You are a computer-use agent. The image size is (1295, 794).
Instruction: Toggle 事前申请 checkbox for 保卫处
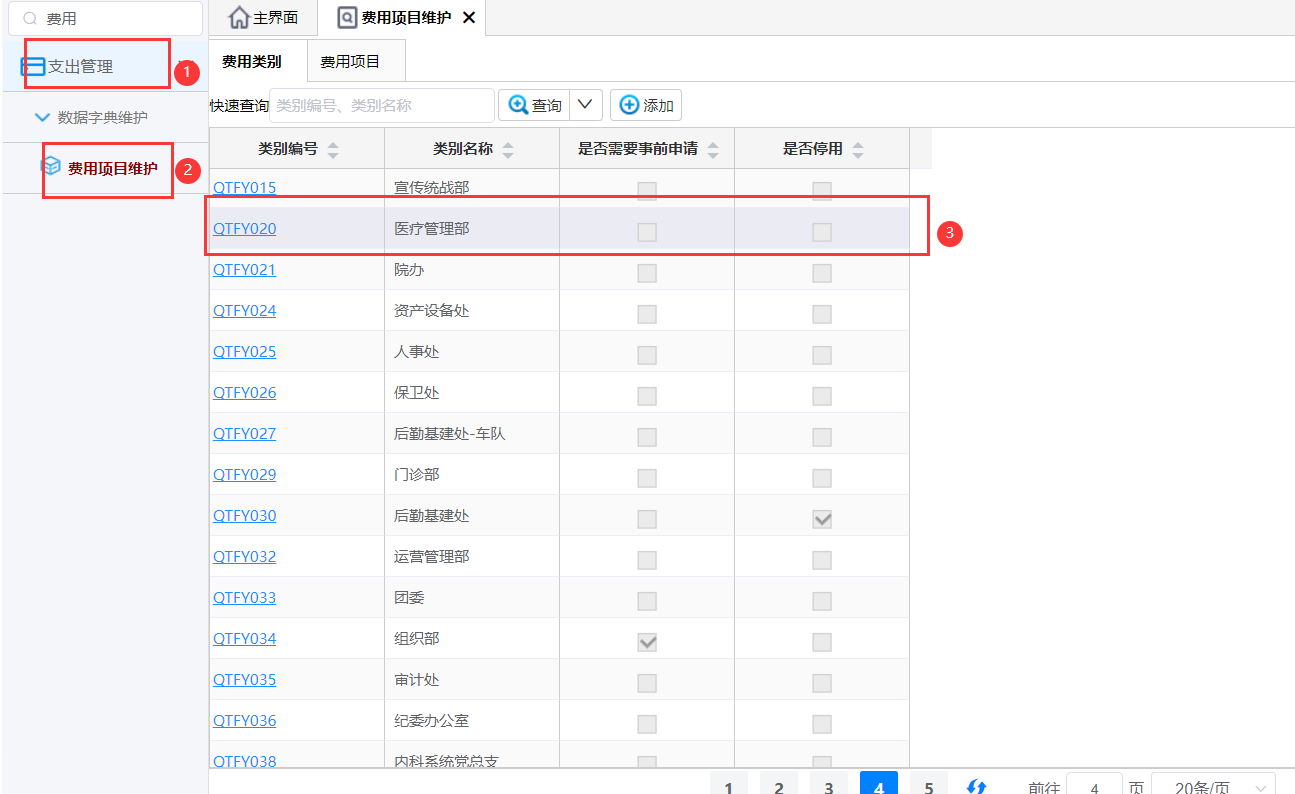[x=647, y=396]
